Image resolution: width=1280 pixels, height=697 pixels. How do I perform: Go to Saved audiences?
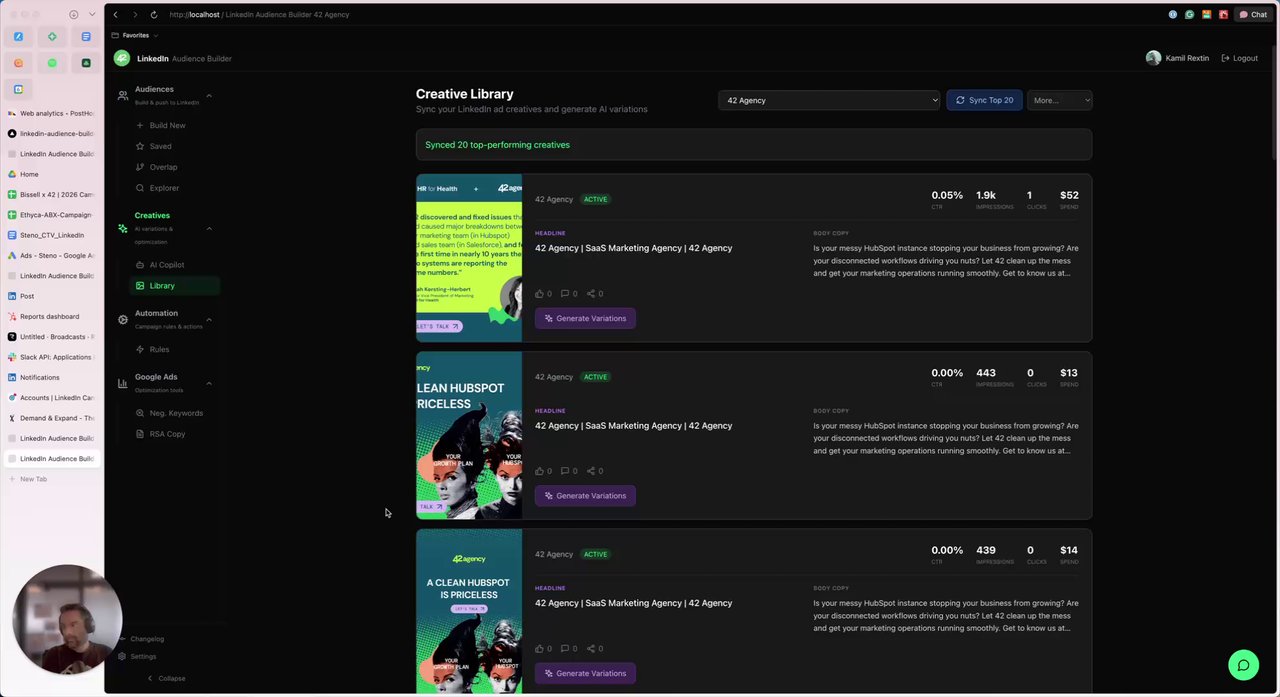[160, 146]
